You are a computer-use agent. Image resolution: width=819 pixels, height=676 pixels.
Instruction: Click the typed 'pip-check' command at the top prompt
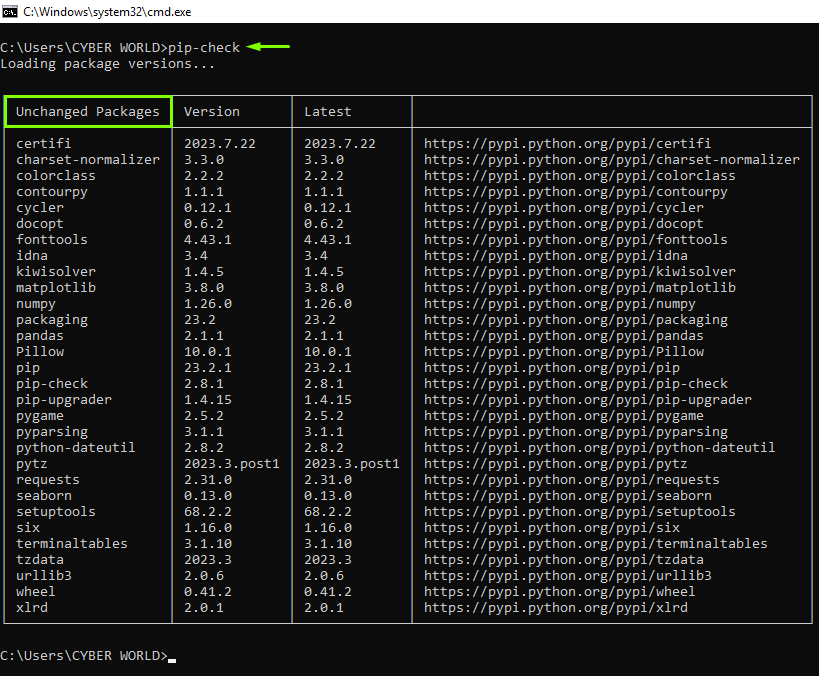[204, 48]
